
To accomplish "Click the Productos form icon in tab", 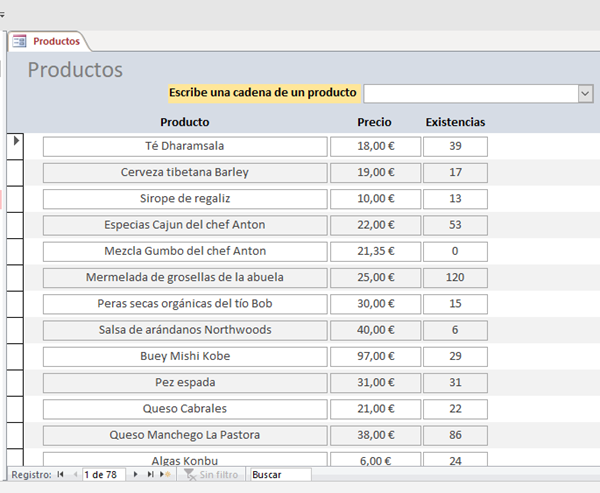I will point(19,41).
